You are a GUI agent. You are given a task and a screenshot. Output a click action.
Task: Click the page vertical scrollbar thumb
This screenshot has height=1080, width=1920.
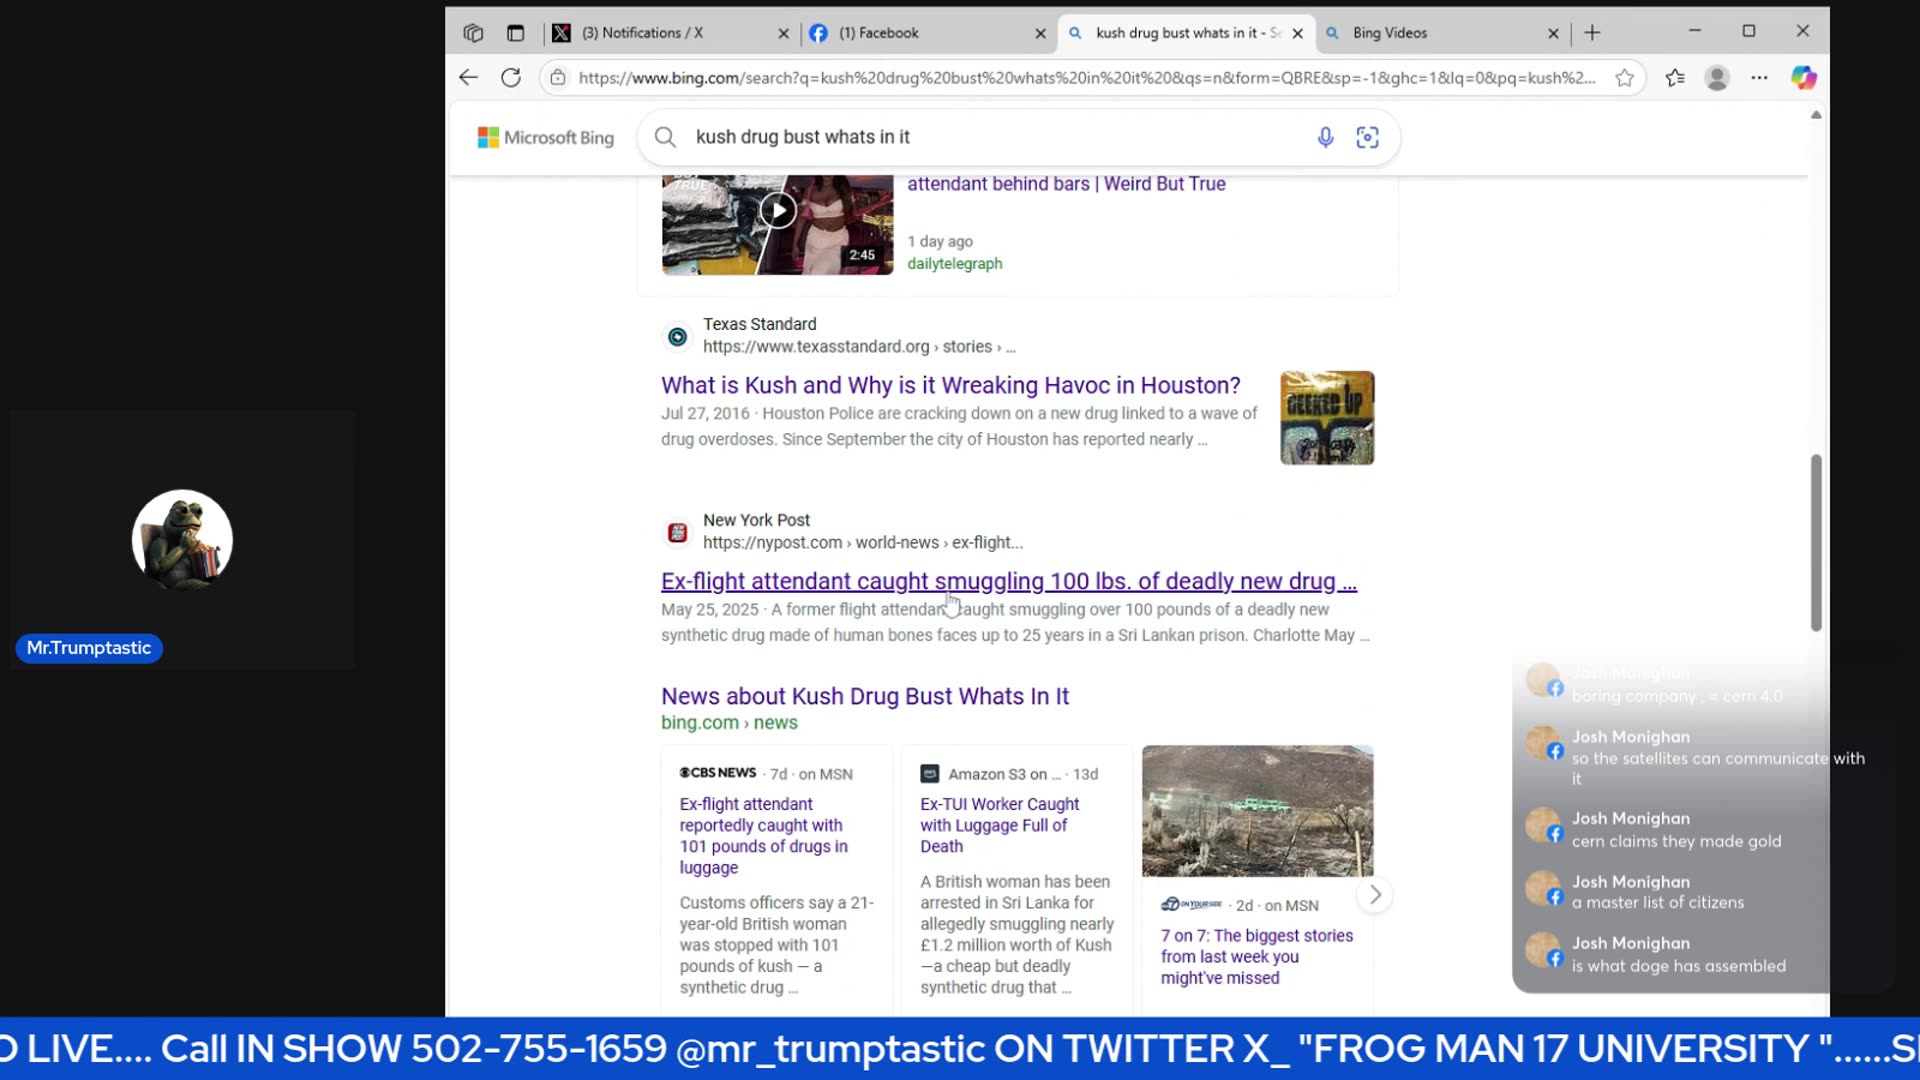coord(1816,543)
